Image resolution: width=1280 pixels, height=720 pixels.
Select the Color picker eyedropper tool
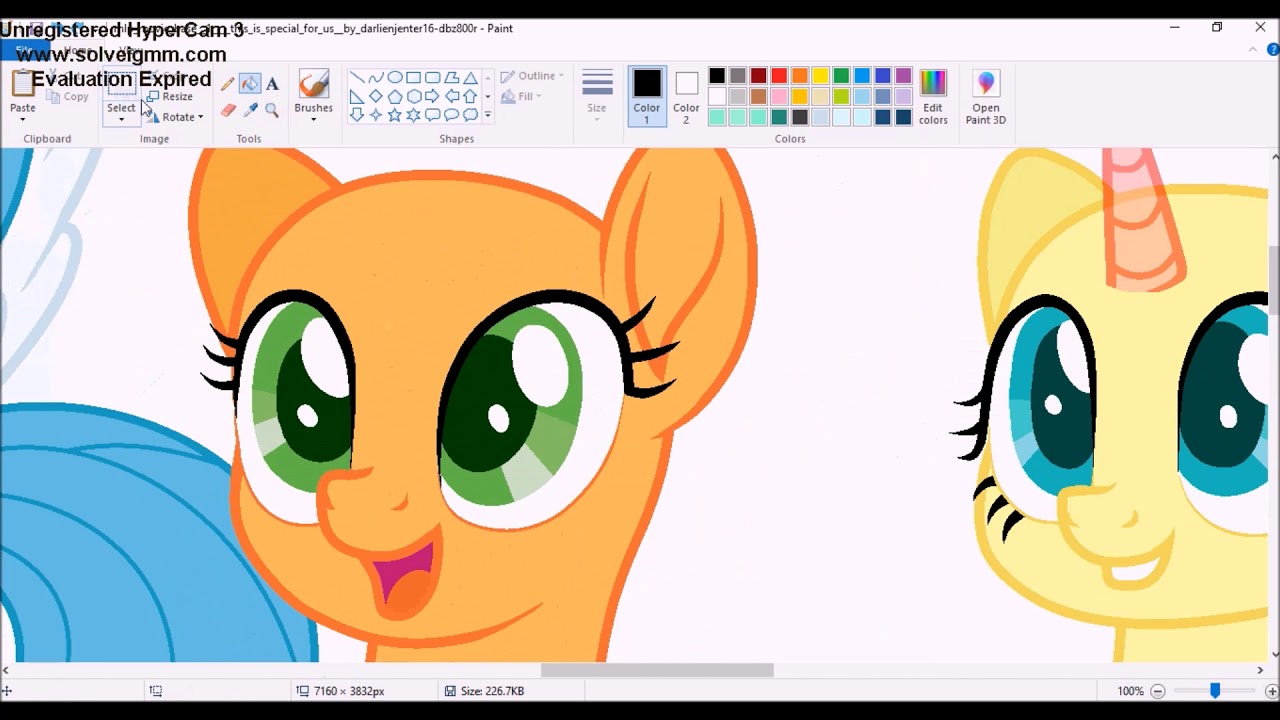(250, 110)
